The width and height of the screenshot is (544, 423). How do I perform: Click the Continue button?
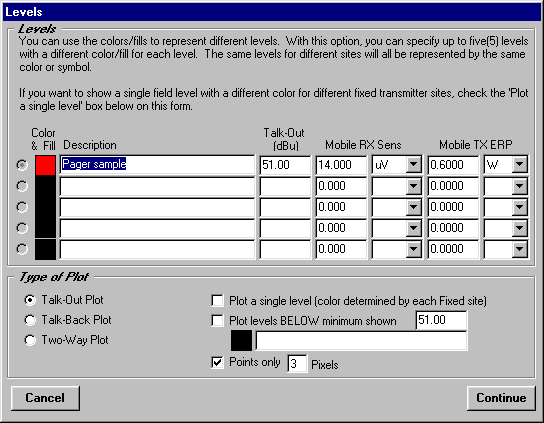pos(501,398)
